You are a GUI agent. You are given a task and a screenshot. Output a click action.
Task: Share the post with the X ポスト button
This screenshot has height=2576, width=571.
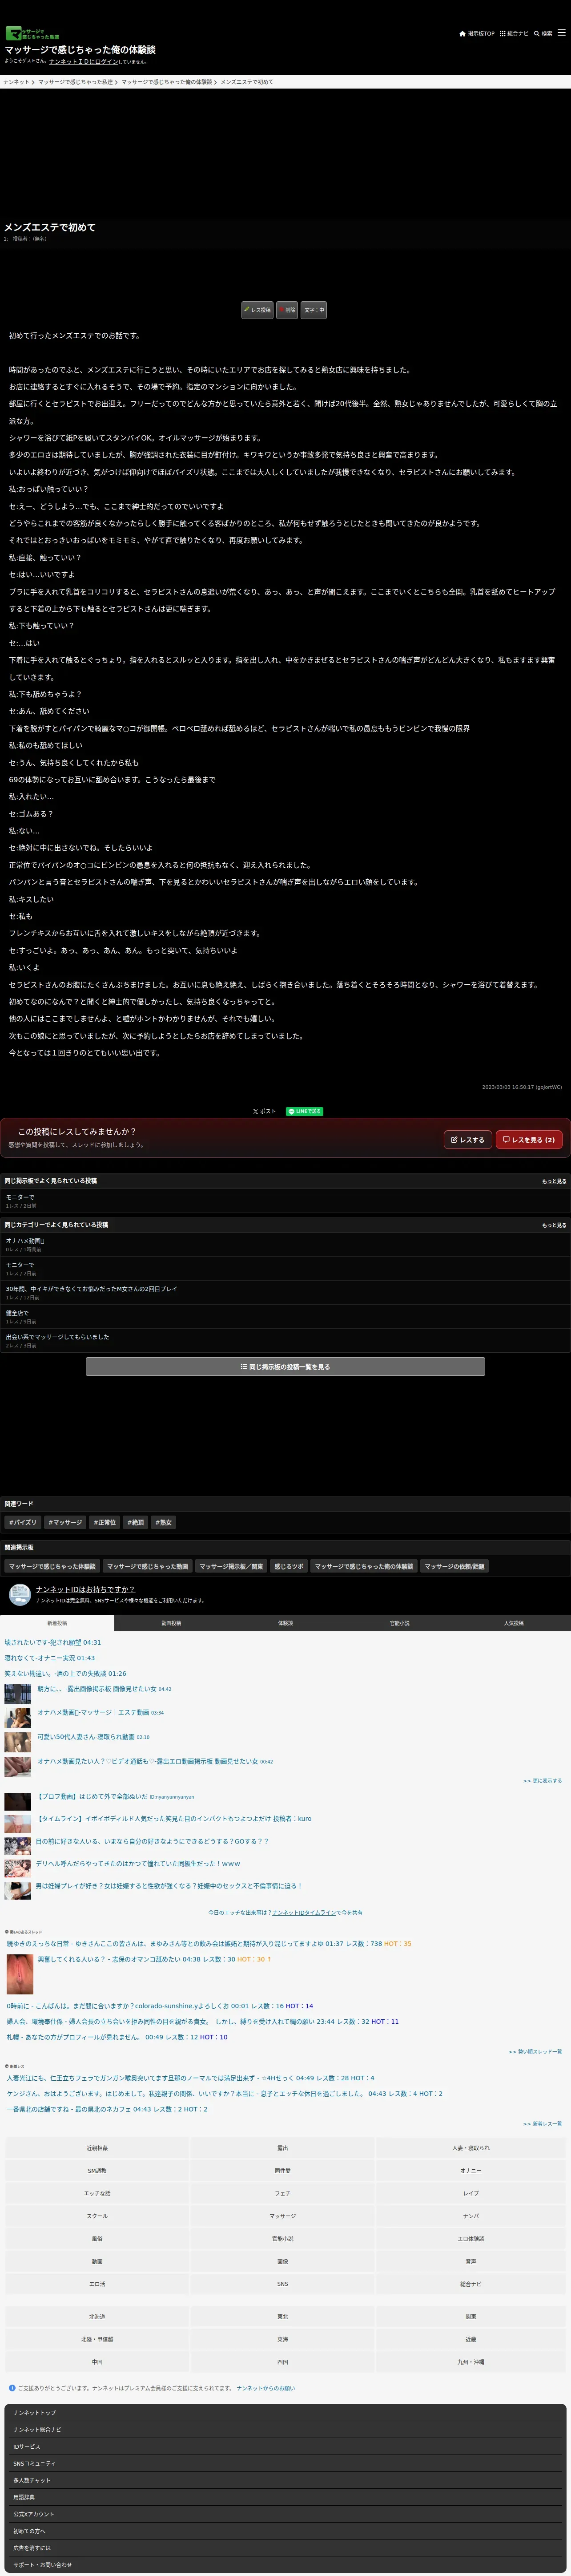[x=264, y=1111]
